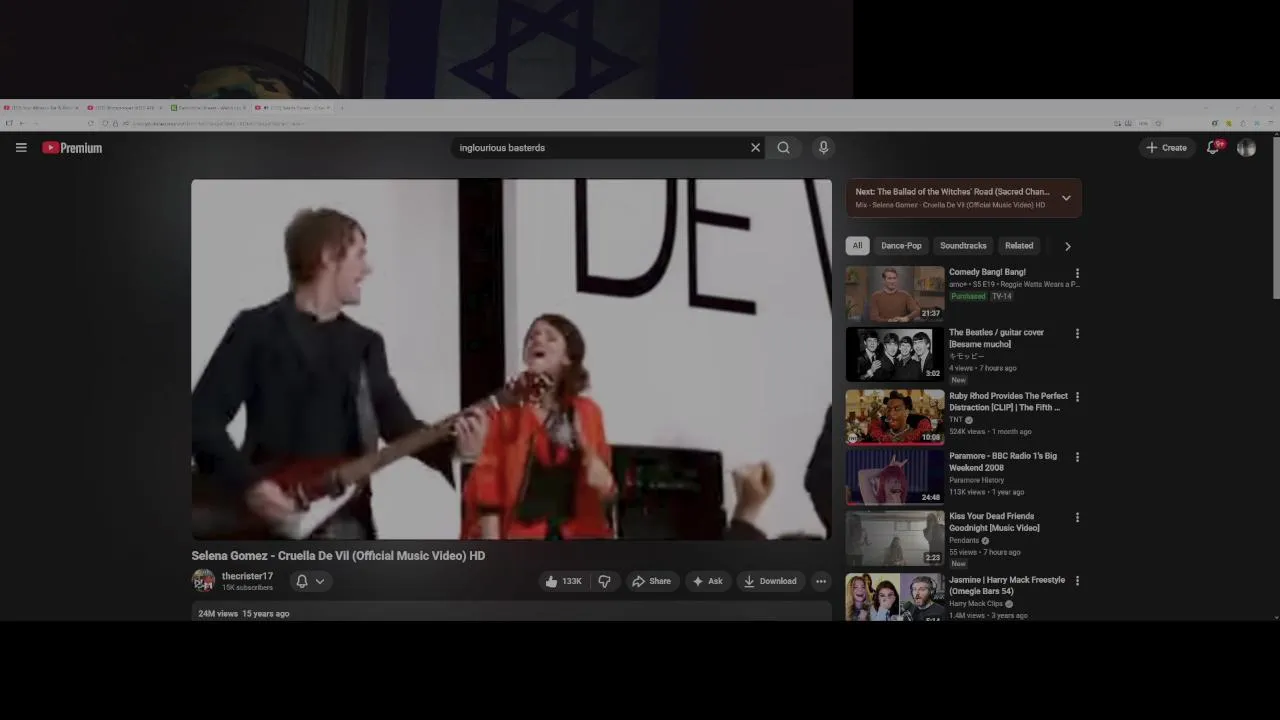Open Ruby Rhod clip thumbnail

(x=895, y=416)
